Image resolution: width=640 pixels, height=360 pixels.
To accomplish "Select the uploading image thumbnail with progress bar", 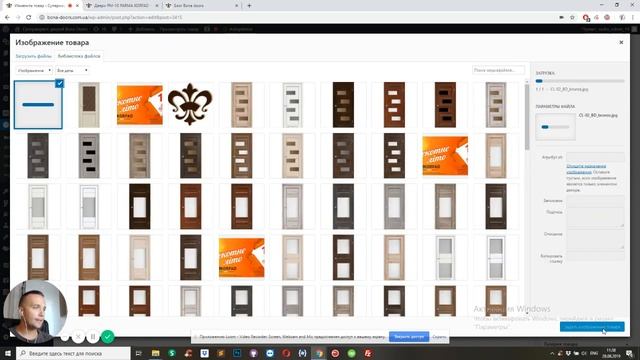I will pyautogui.click(x=38, y=105).
